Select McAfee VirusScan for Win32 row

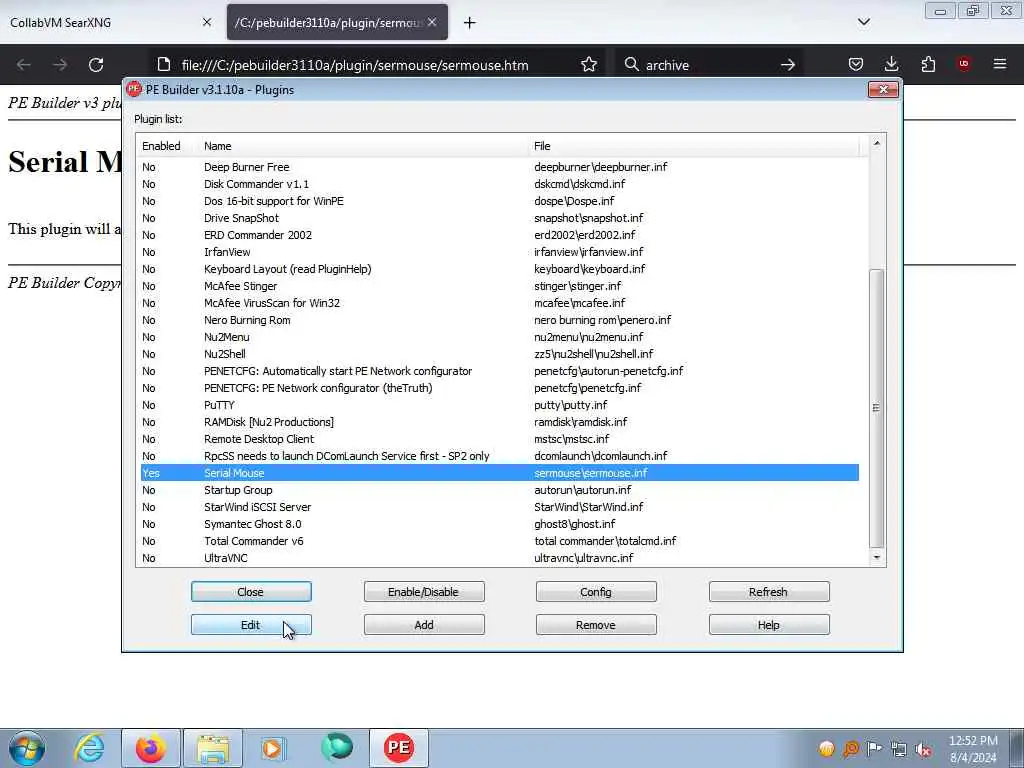point(500,303)
